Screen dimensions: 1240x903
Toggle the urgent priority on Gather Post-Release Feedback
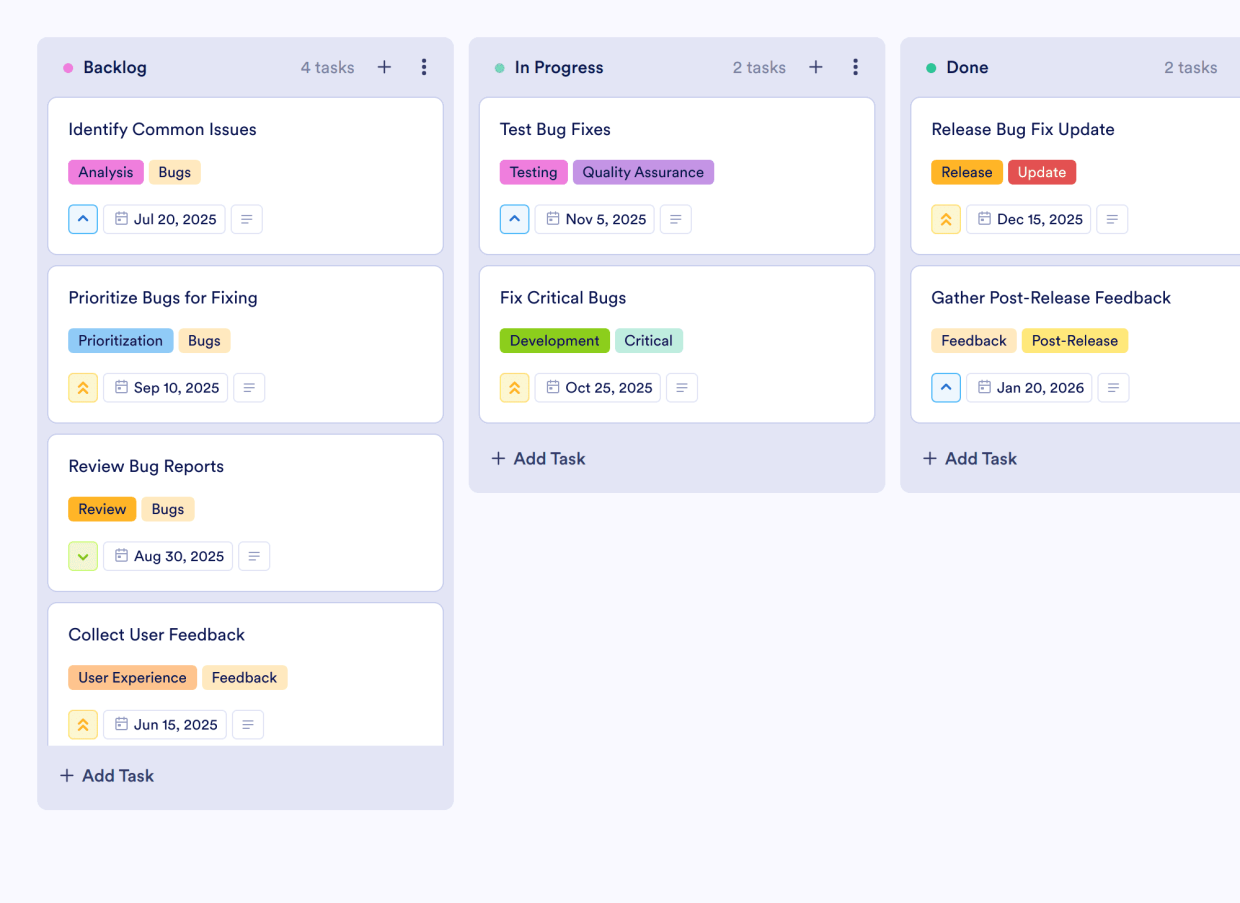[946, 387]
